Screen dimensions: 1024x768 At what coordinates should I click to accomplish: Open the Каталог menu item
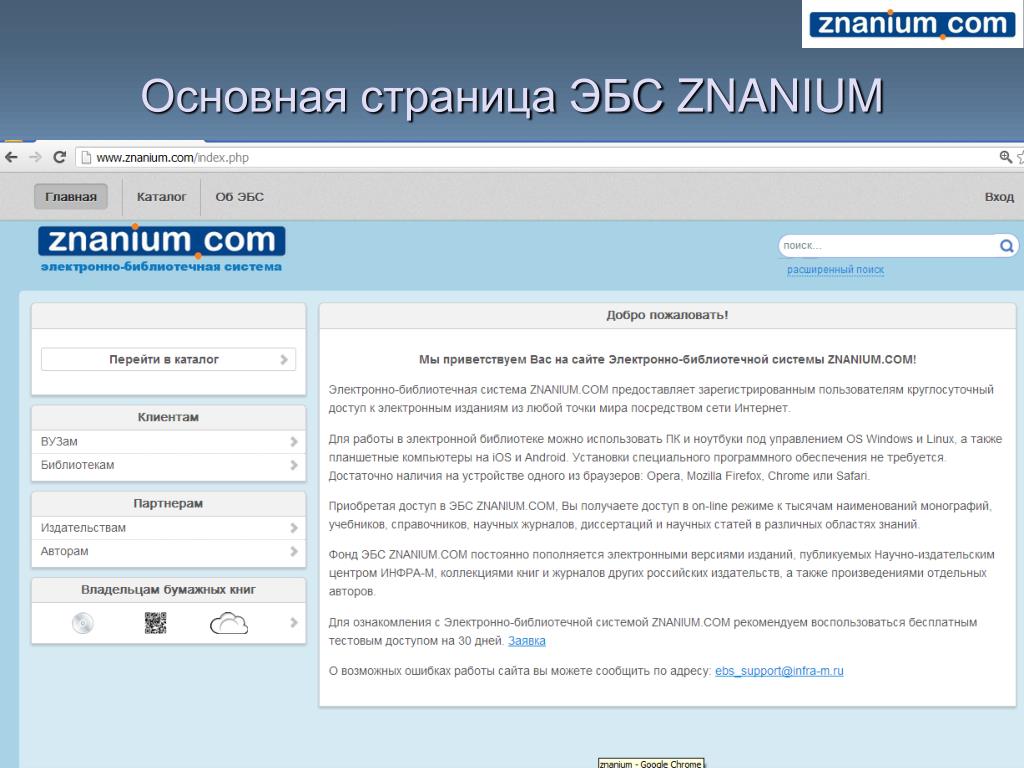tap(161, 197)
